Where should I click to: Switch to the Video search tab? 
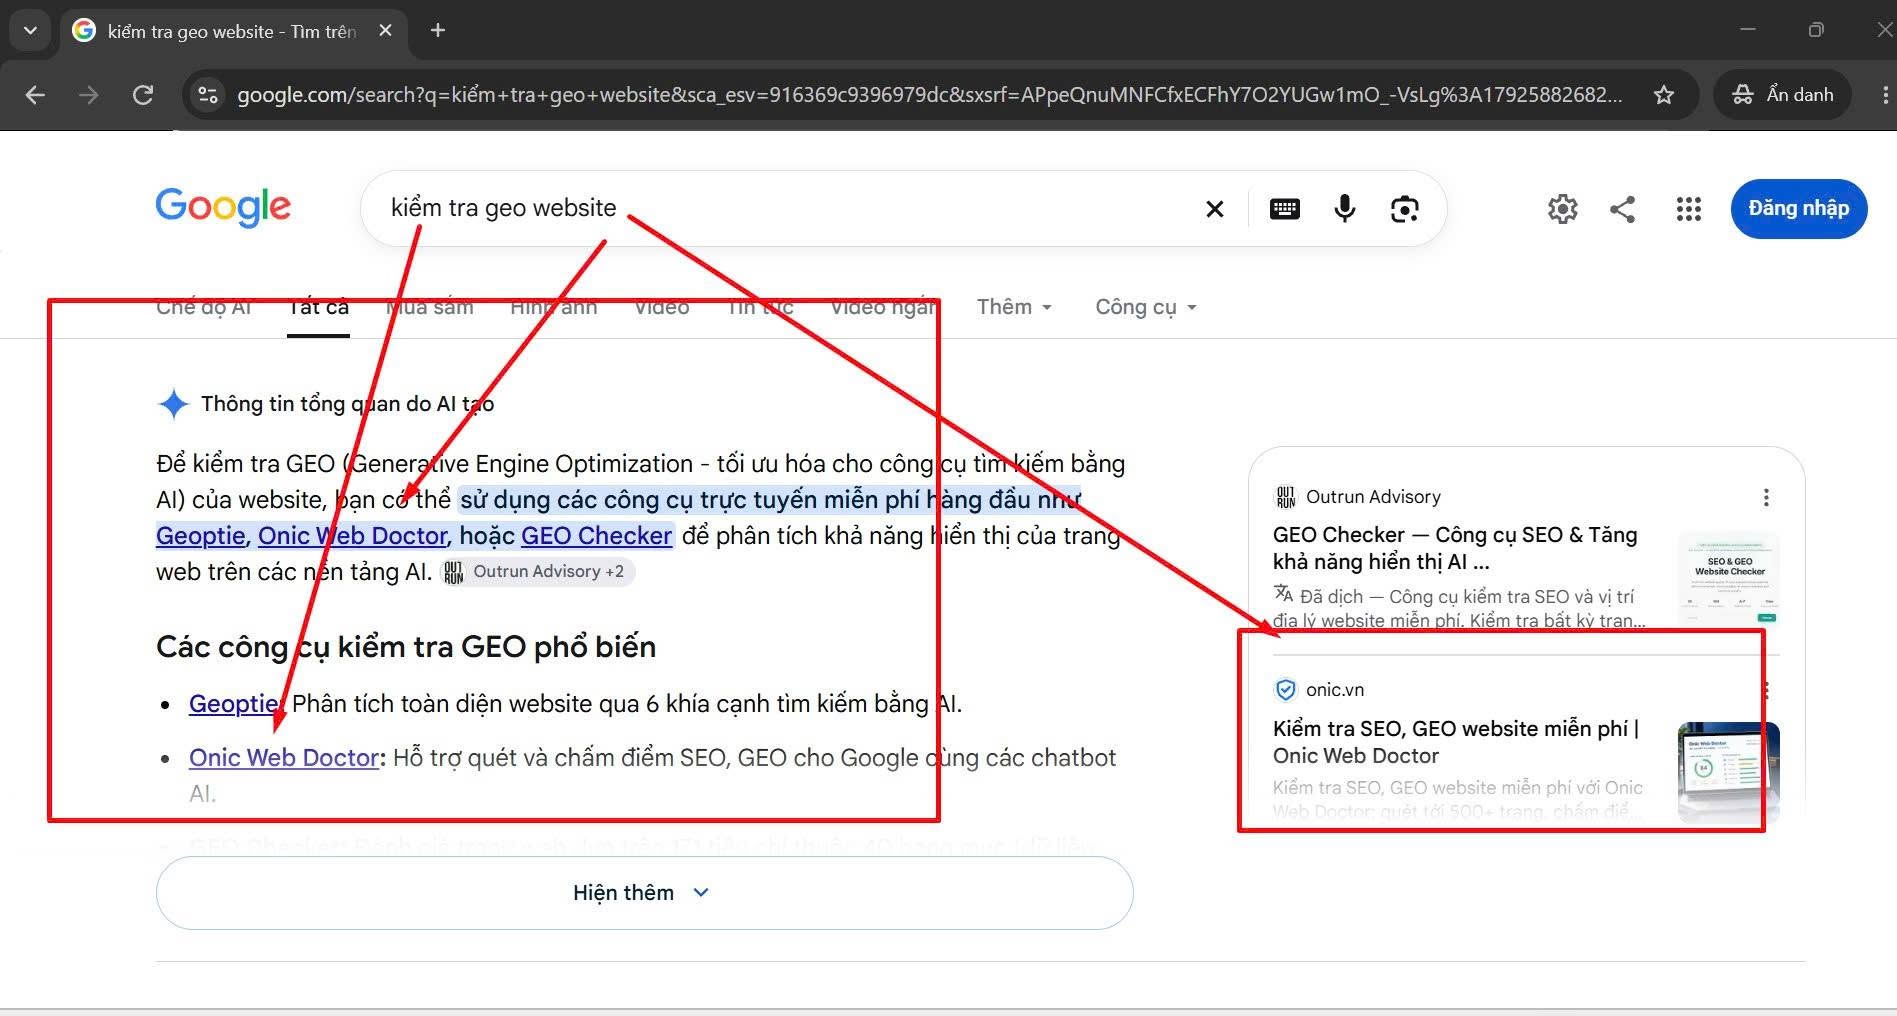tap(662, 307)
